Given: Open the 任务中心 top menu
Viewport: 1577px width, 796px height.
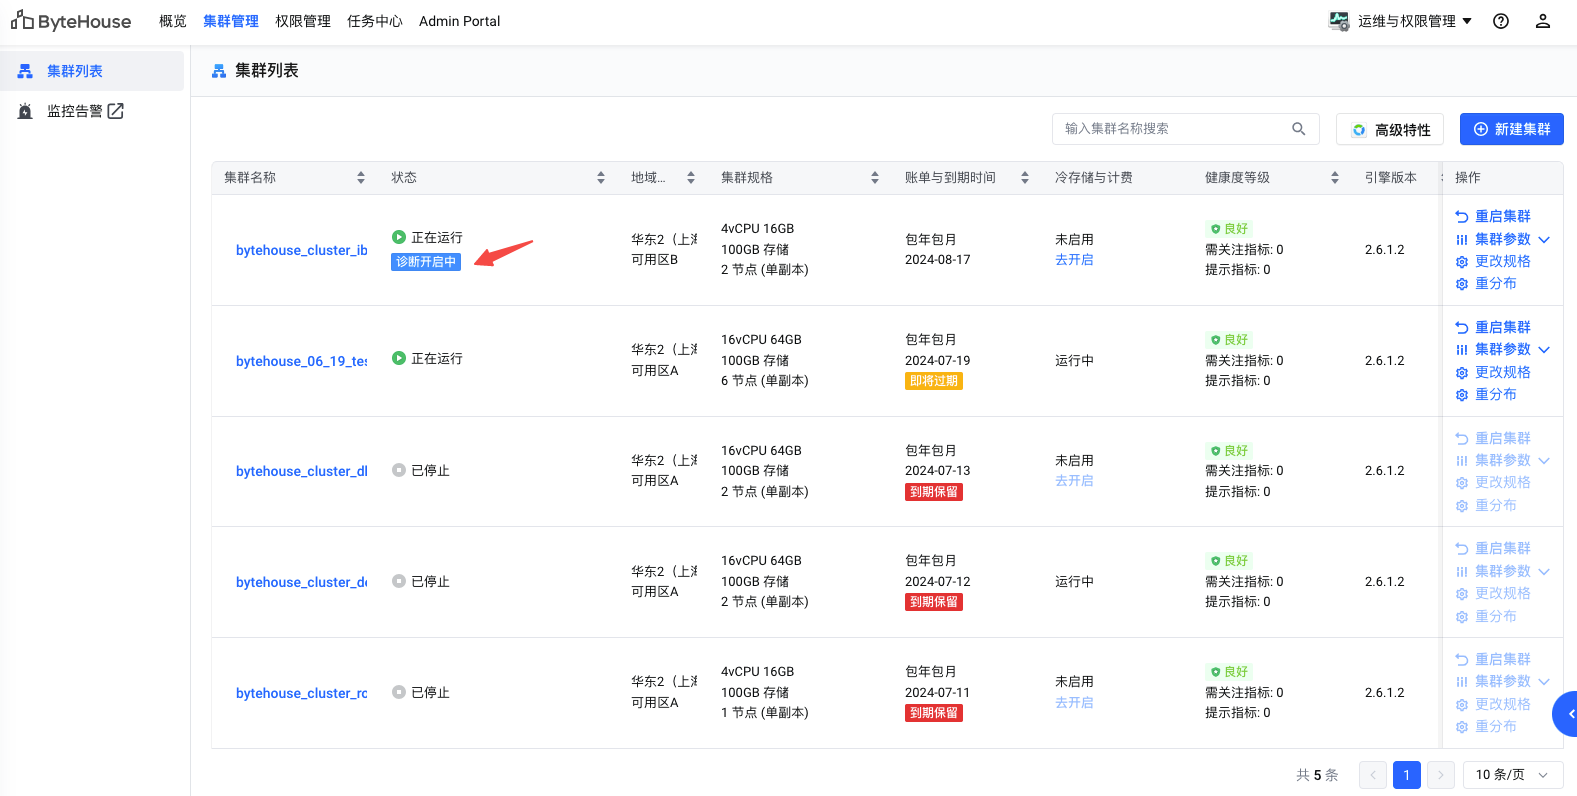Looking at the screenshot, I should [375, 21].
